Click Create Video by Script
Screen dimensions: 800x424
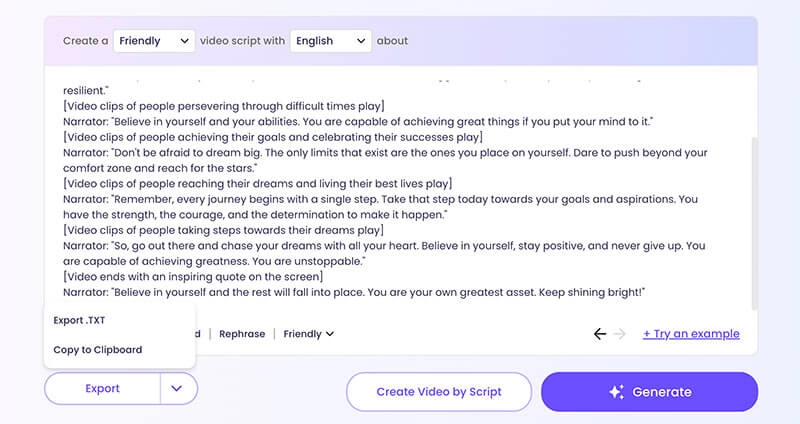point(439,392)
